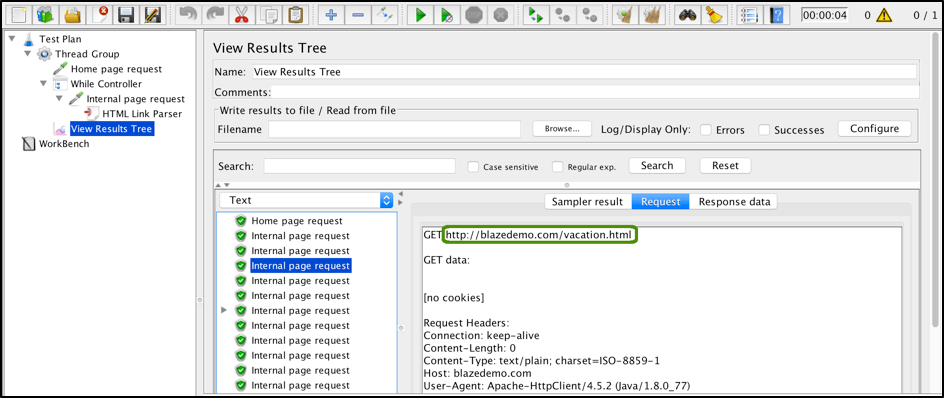Collapse the While Controller node
Image resolution: width=944 pixels, height=398 pixels.
(x=43, y=84)
